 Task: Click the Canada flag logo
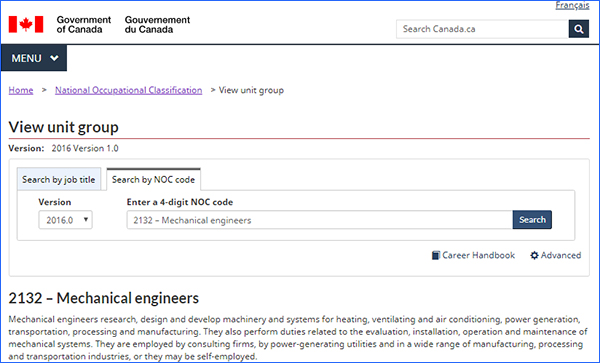click(x=26, y=24)
